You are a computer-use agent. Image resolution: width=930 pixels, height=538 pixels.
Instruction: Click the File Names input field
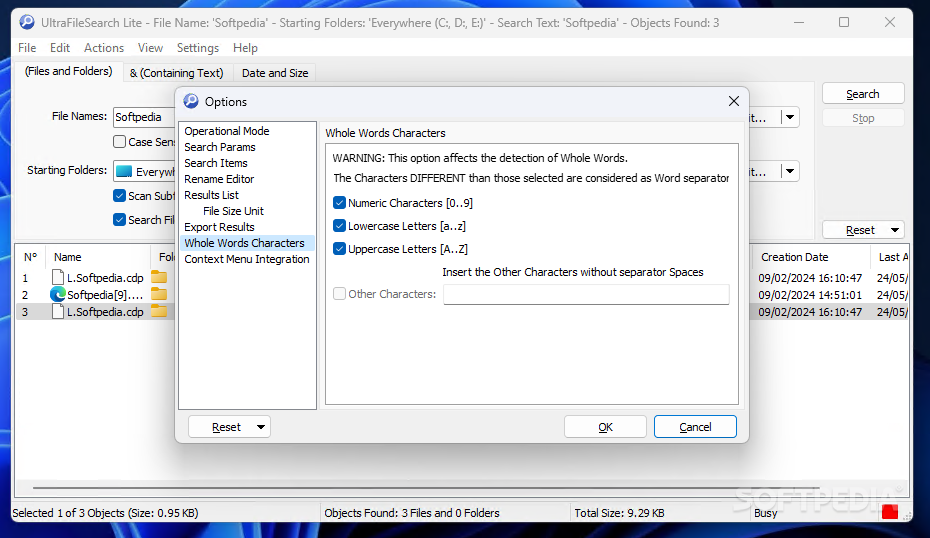pyautogui.click(x=144, y=117)
